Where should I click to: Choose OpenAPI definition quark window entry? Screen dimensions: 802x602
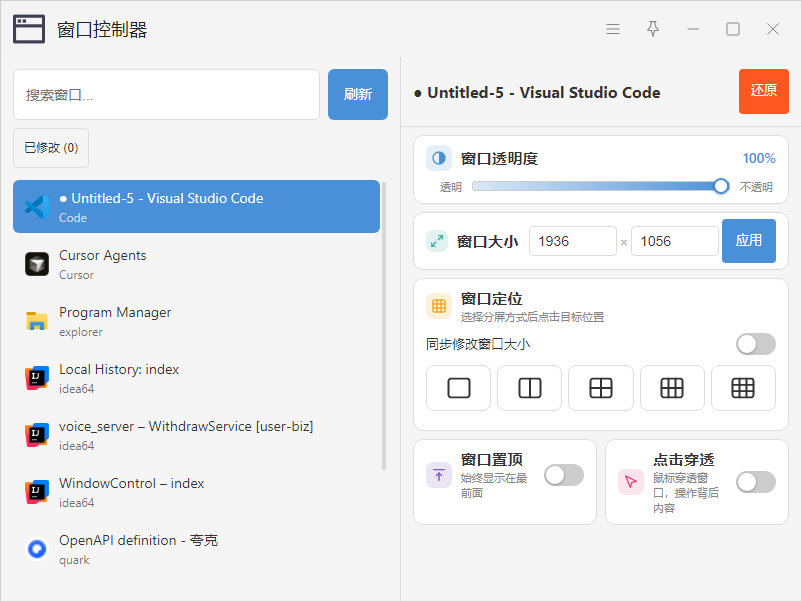point(196,549)
